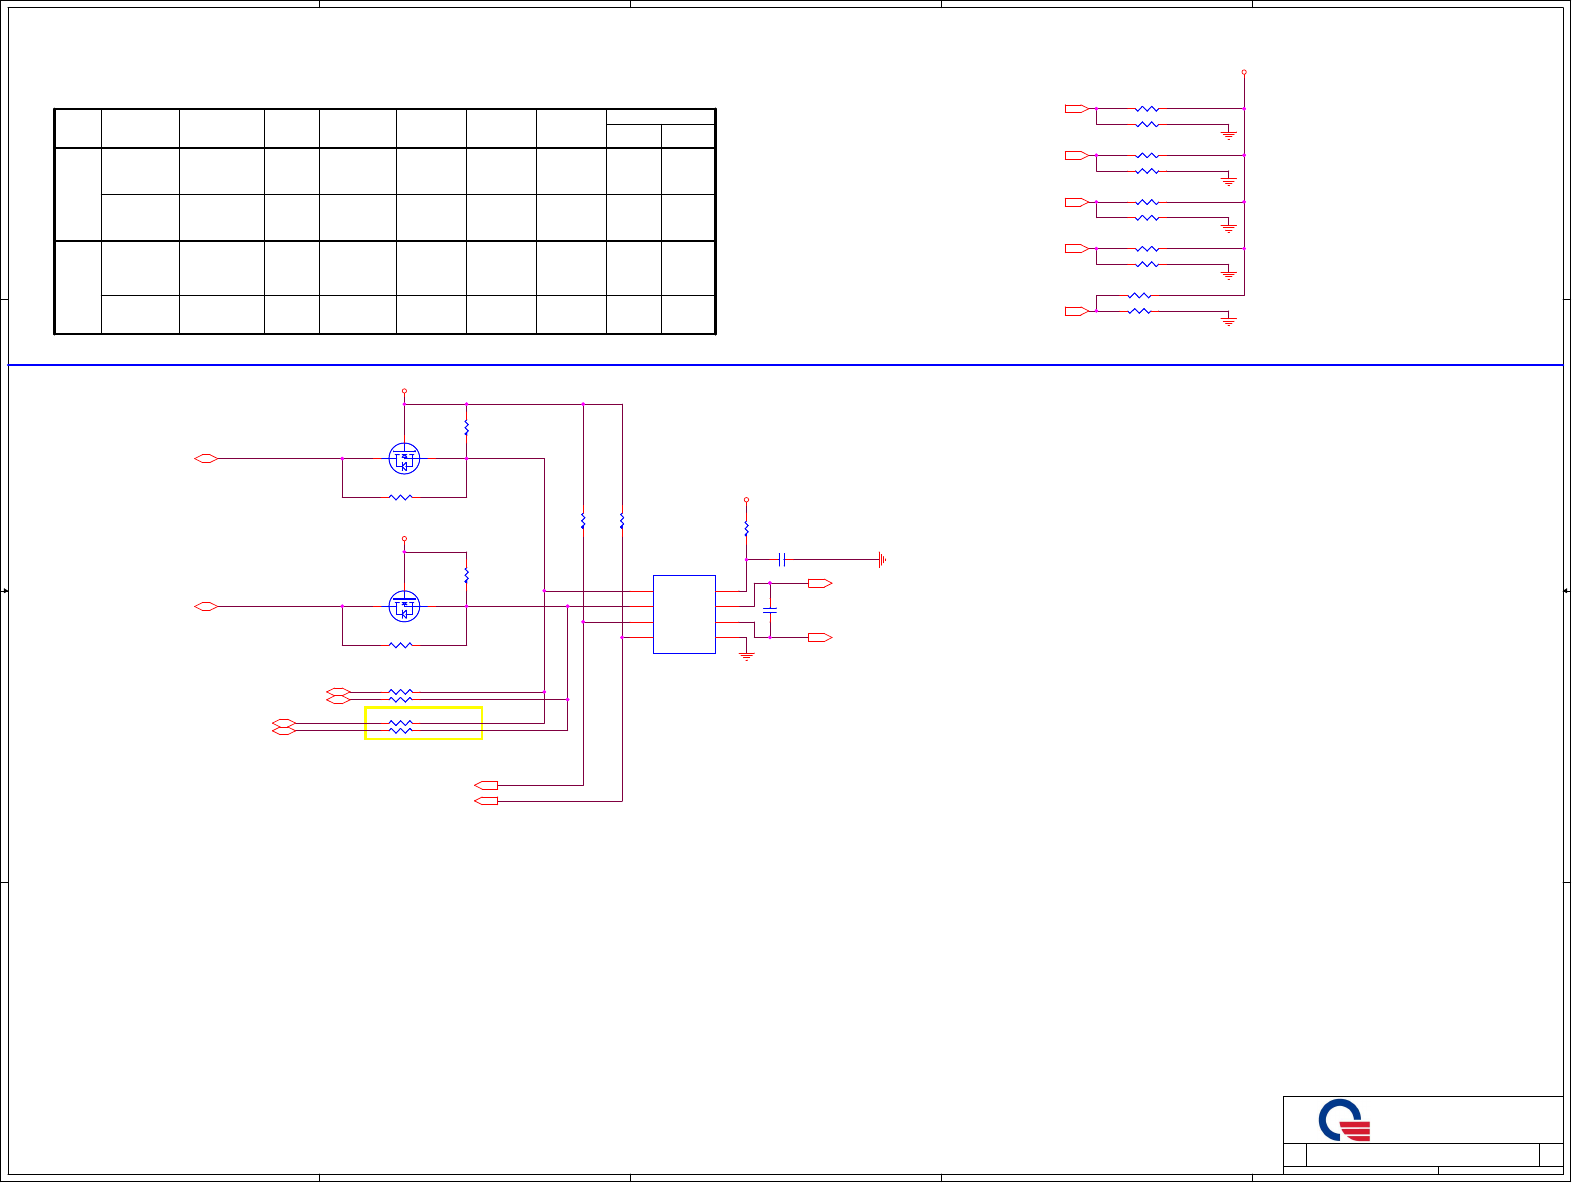This screenshot has height=1183, width=1572.
Task: Click the bottommost port of the right resistor ladder
Action: [x=1076, y=312]
